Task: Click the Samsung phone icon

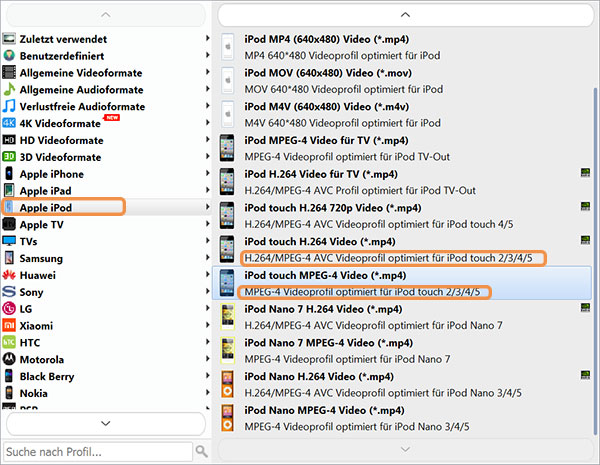Action: pos(9,258)
